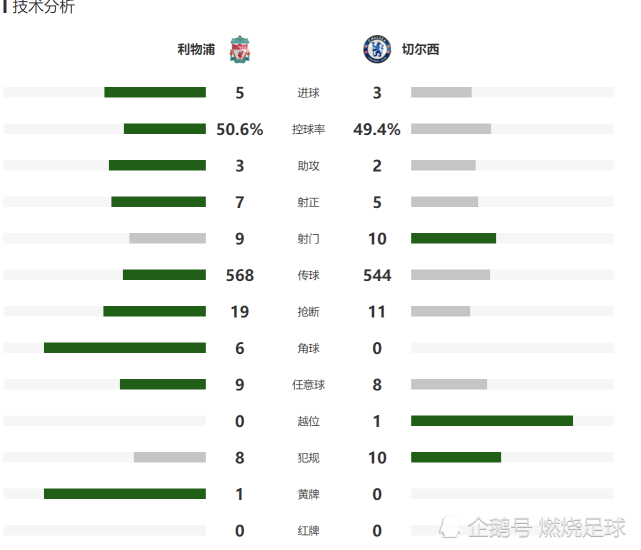Click the 红牌 stat label
The height and width of the screenshot is (550, 641).
coord(308,531)
